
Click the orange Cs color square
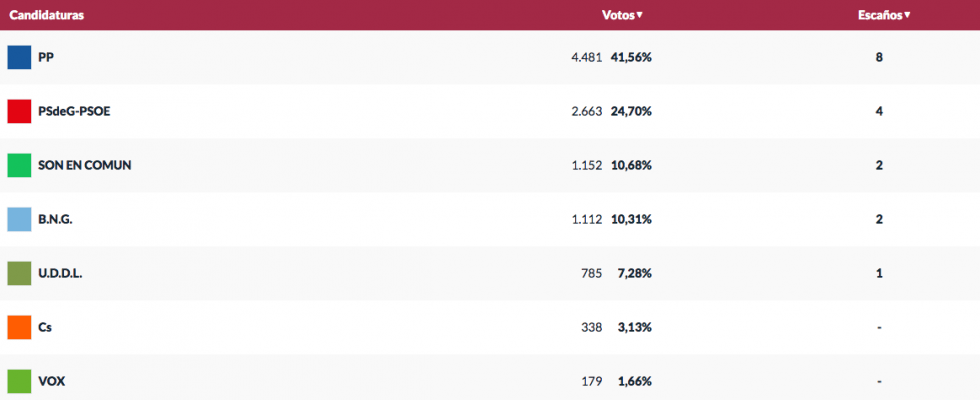(x=20, y=327)
